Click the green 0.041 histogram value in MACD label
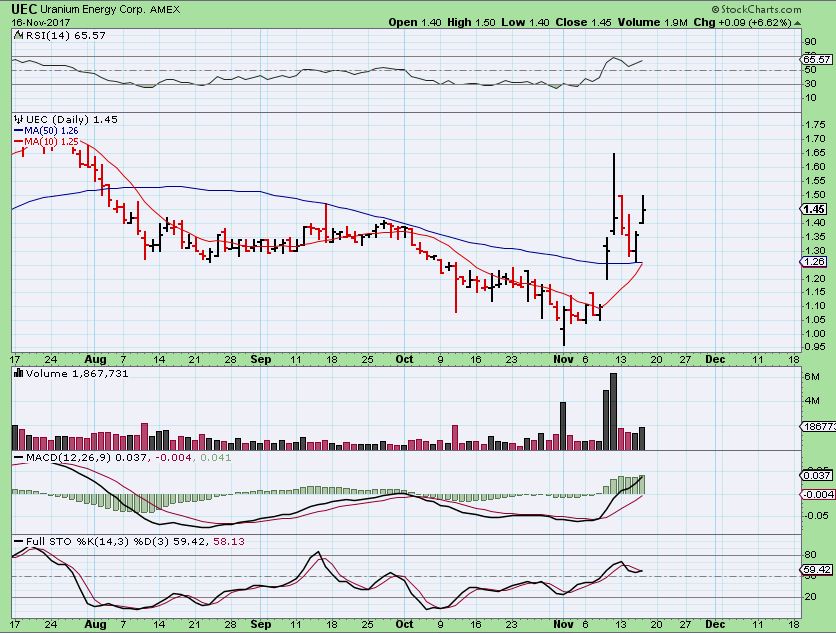Image resolution: width=836 pixels, height=634 pixels. 216,458
